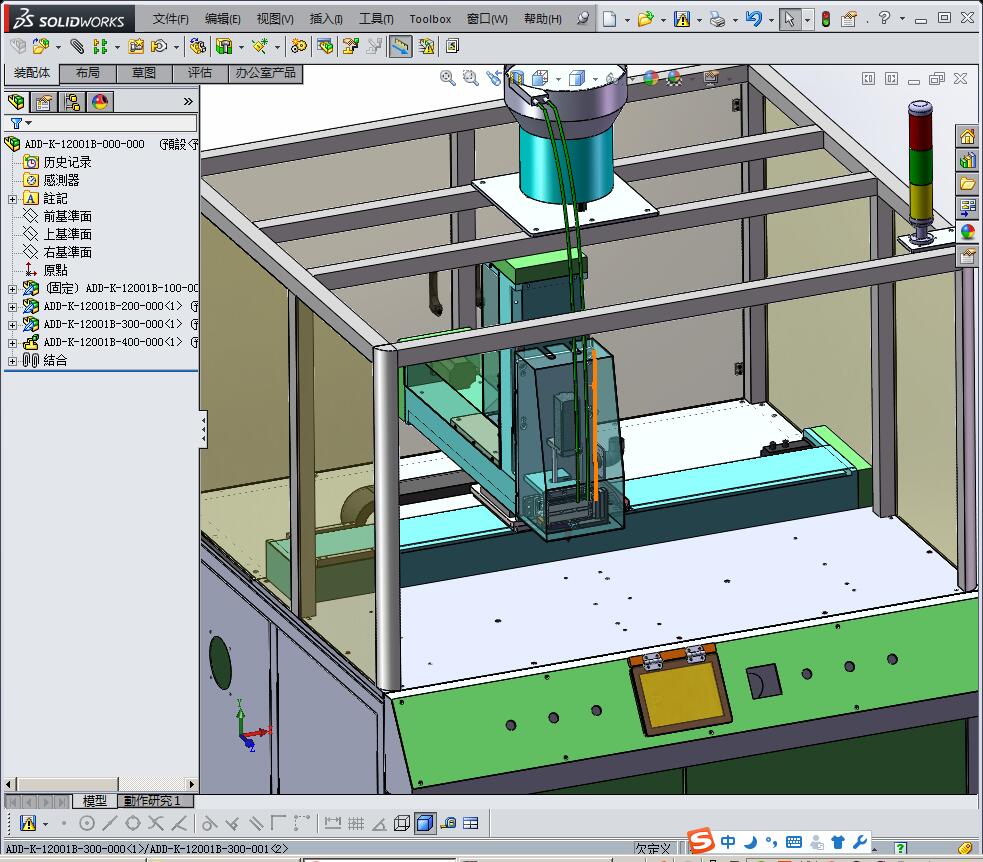
Task: Expand the ADD-K-12001B-200-000 subassembly node
Action: pyautogui.click(x=12, y=306)
